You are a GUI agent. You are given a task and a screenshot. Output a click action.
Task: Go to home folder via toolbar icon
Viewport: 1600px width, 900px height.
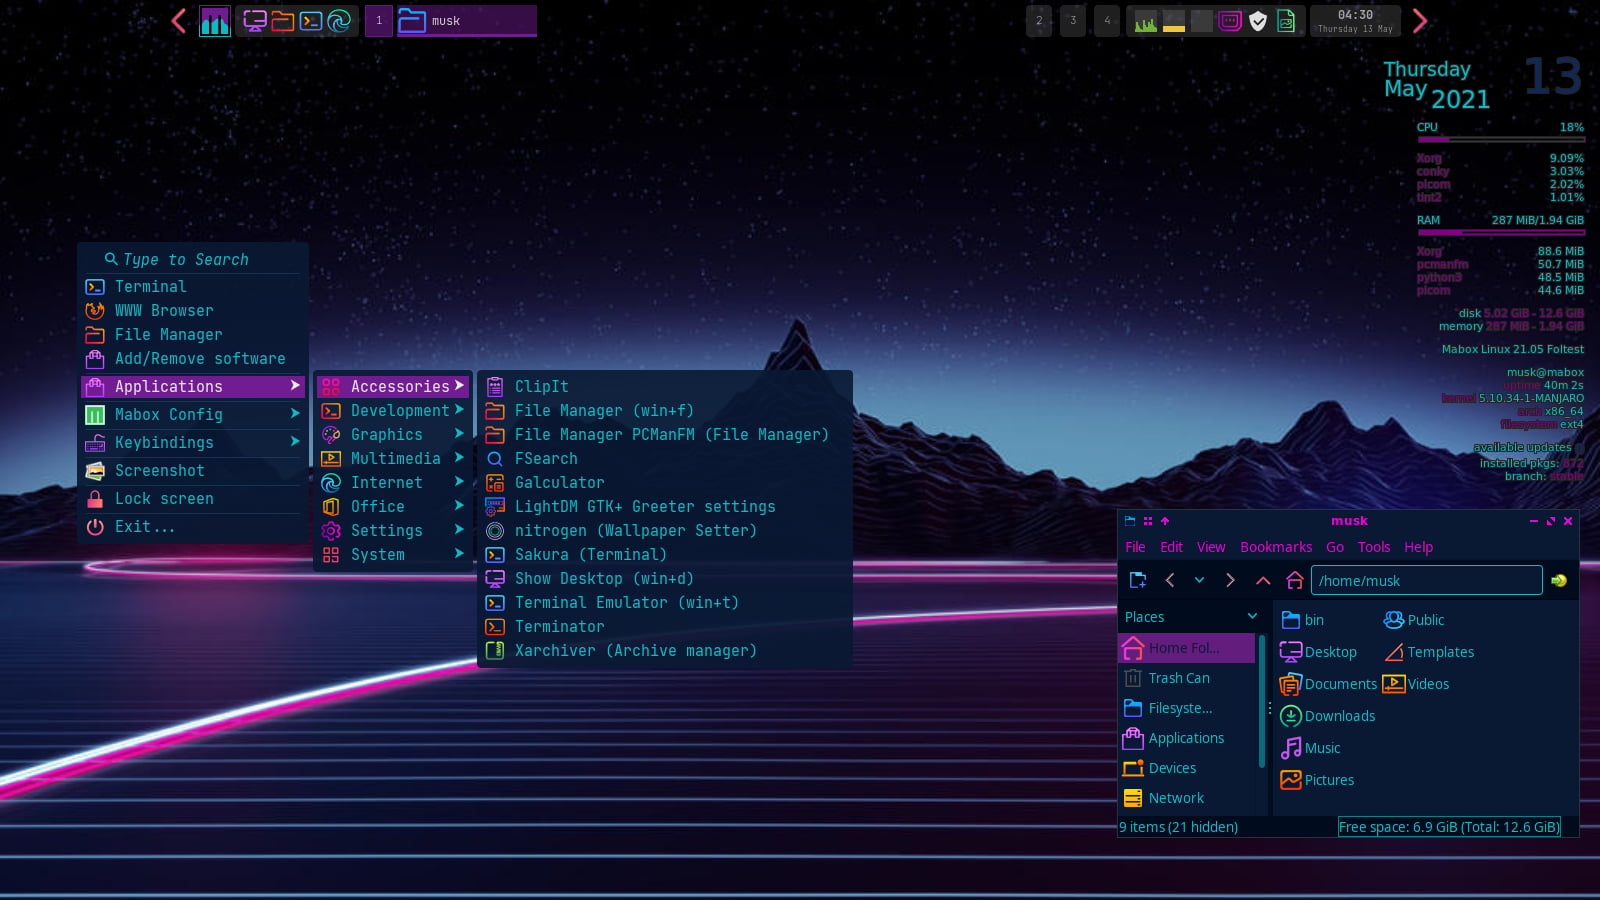coord(1295,580)
